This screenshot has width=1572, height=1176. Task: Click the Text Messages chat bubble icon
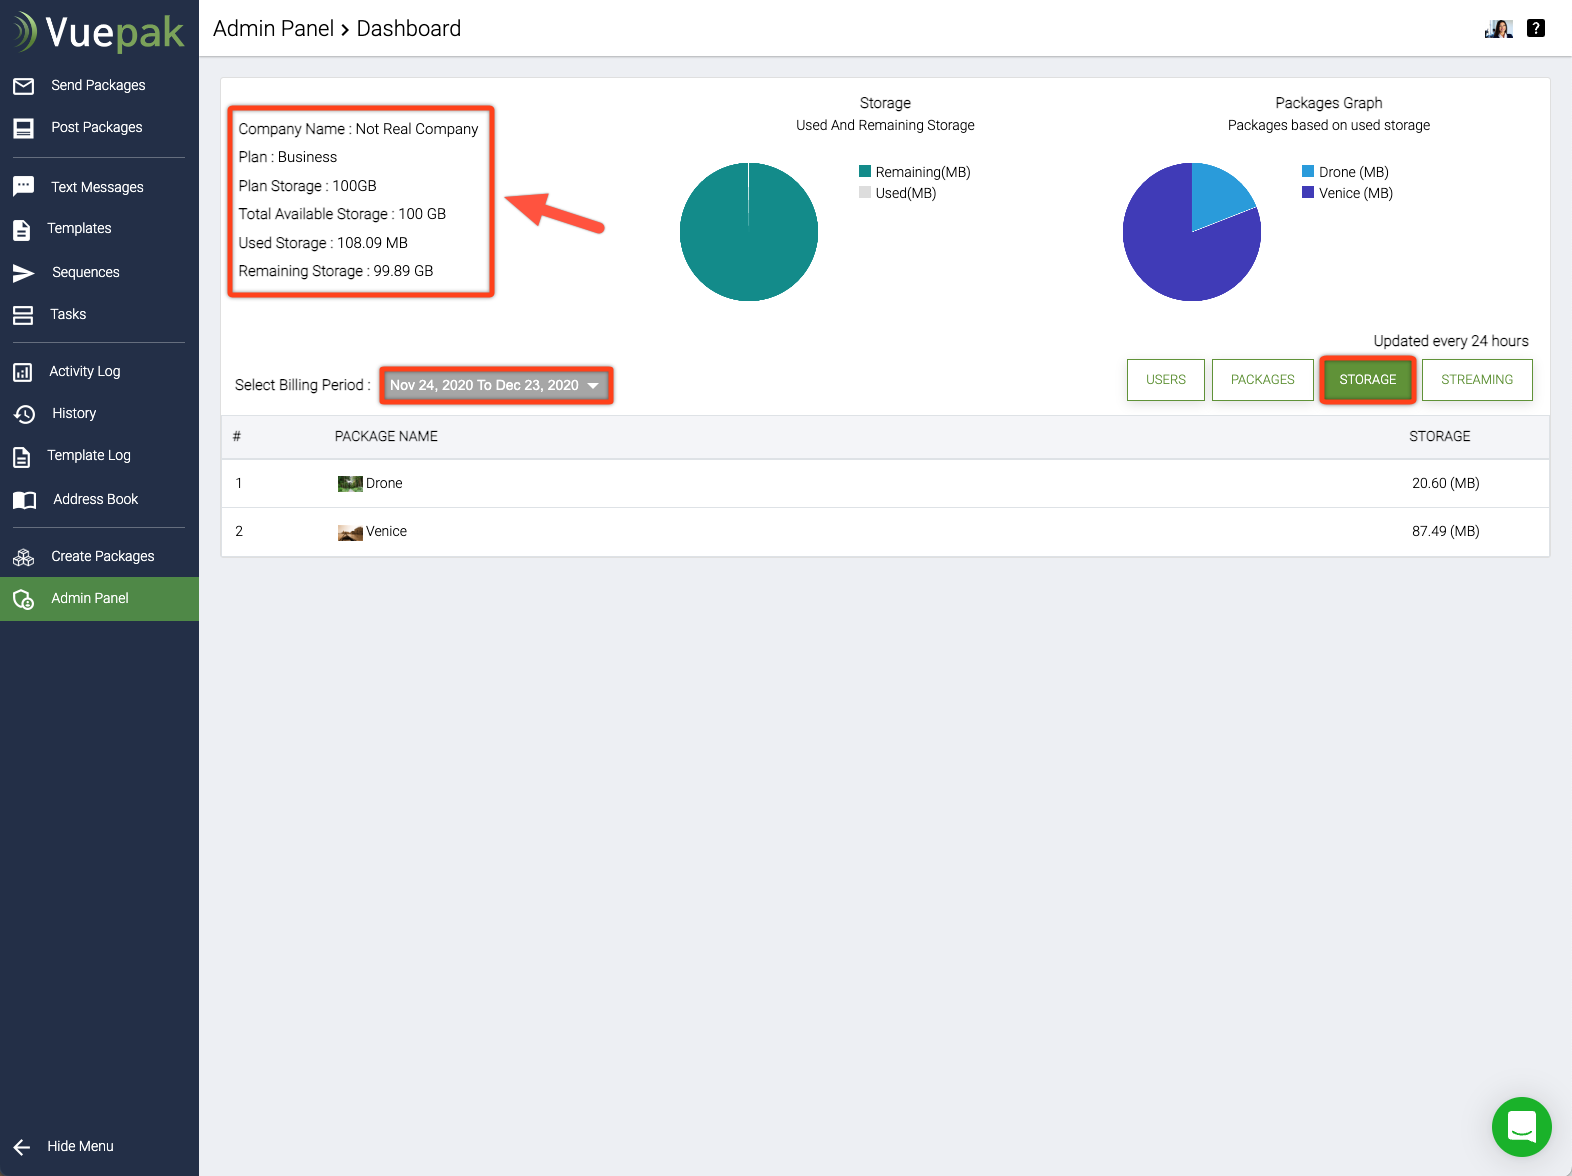click(x=24, y=187)
